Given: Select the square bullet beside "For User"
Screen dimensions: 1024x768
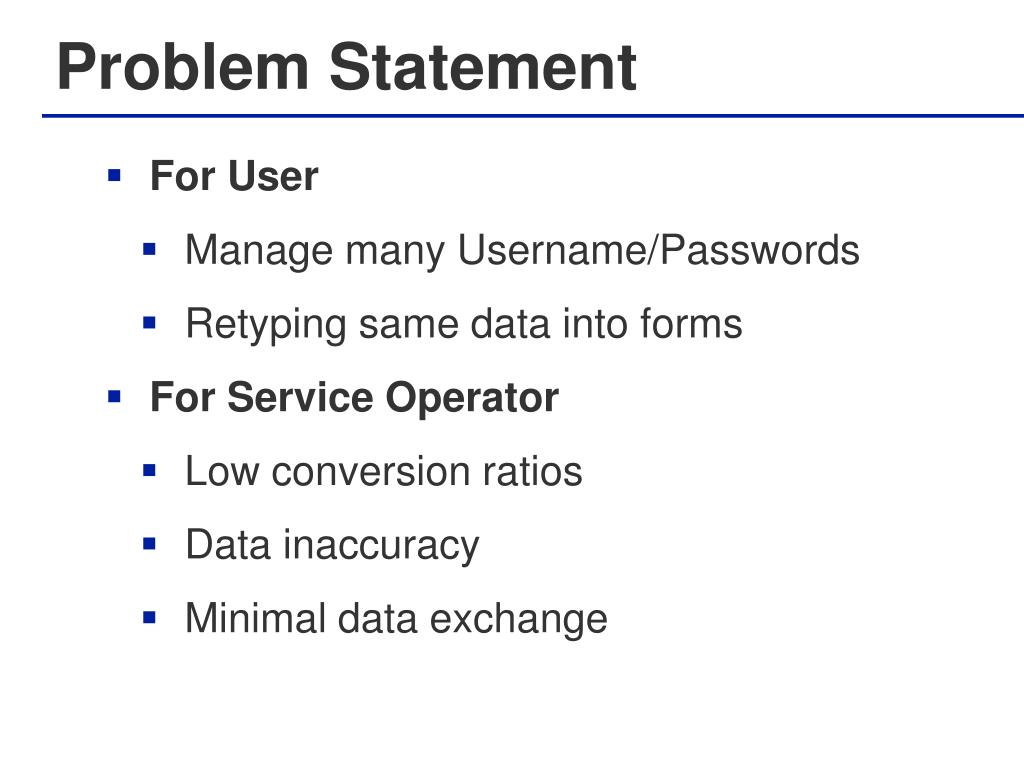Looking at the screenshot, I should (114, 175).
